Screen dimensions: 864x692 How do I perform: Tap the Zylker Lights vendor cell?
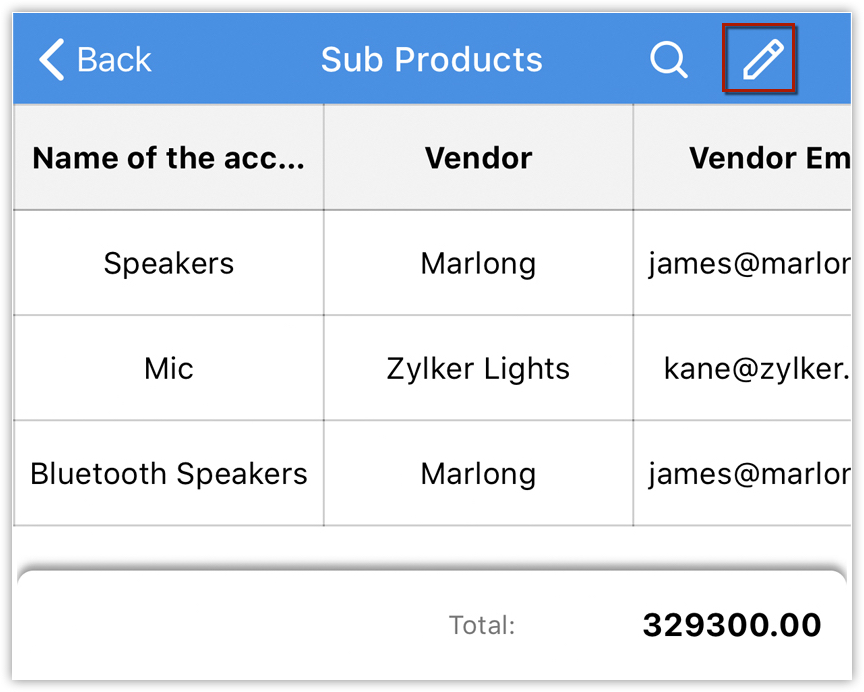pos(478,369)
